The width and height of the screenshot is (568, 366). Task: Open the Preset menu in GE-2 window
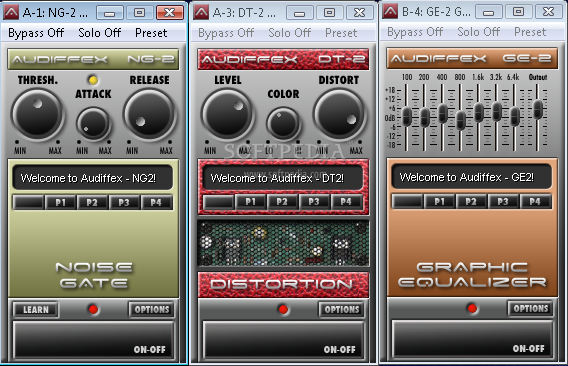pos(530,32)
